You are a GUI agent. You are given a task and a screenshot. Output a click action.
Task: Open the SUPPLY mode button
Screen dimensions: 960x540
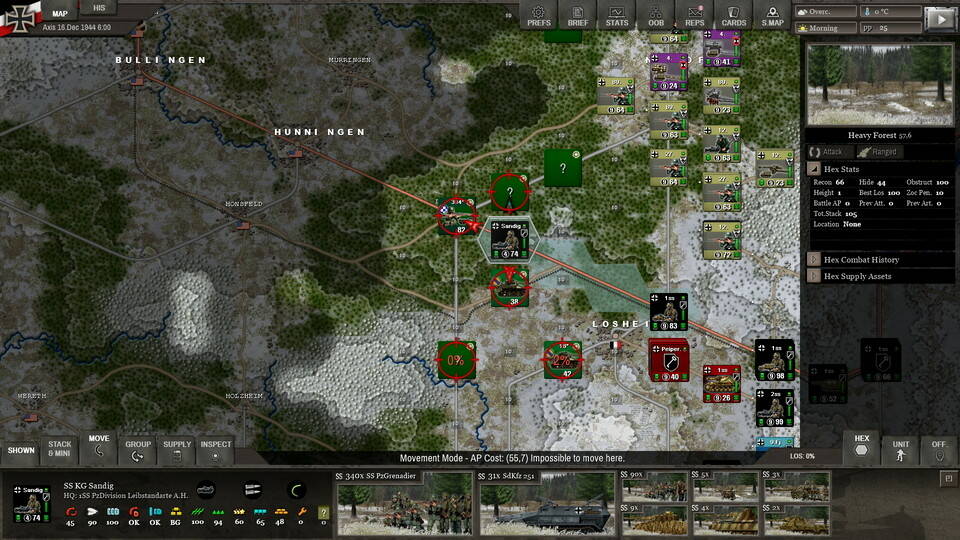[177, 449]
